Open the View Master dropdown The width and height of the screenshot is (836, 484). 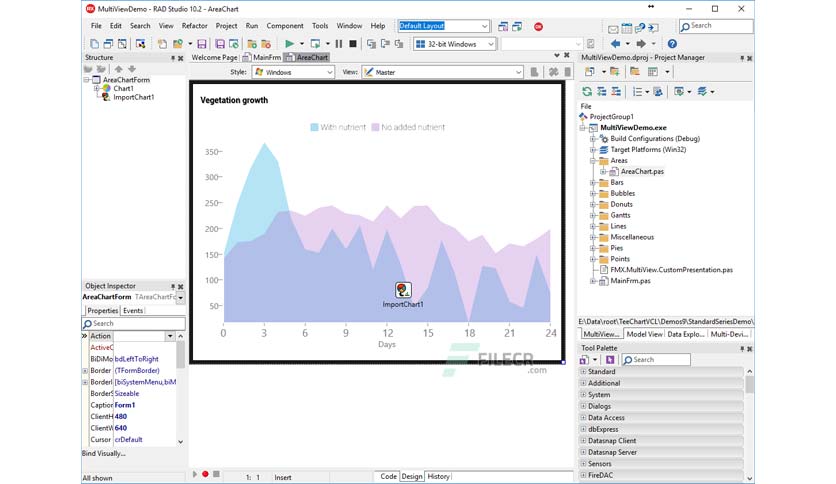pos(518,72)
